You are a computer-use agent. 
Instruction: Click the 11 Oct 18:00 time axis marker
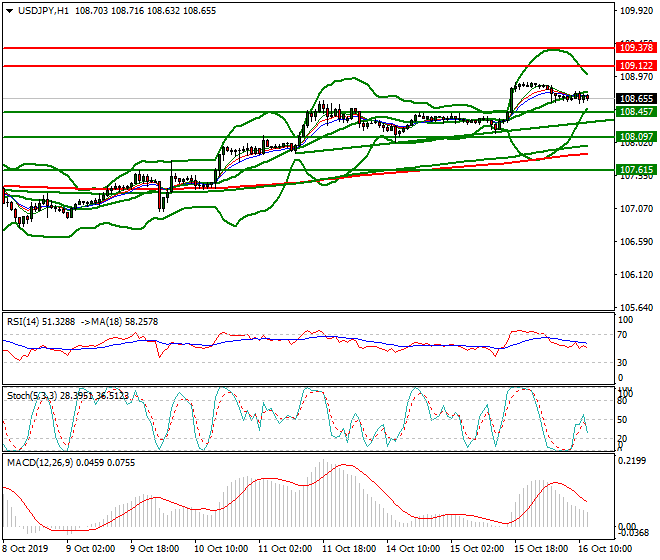(349, 549)
